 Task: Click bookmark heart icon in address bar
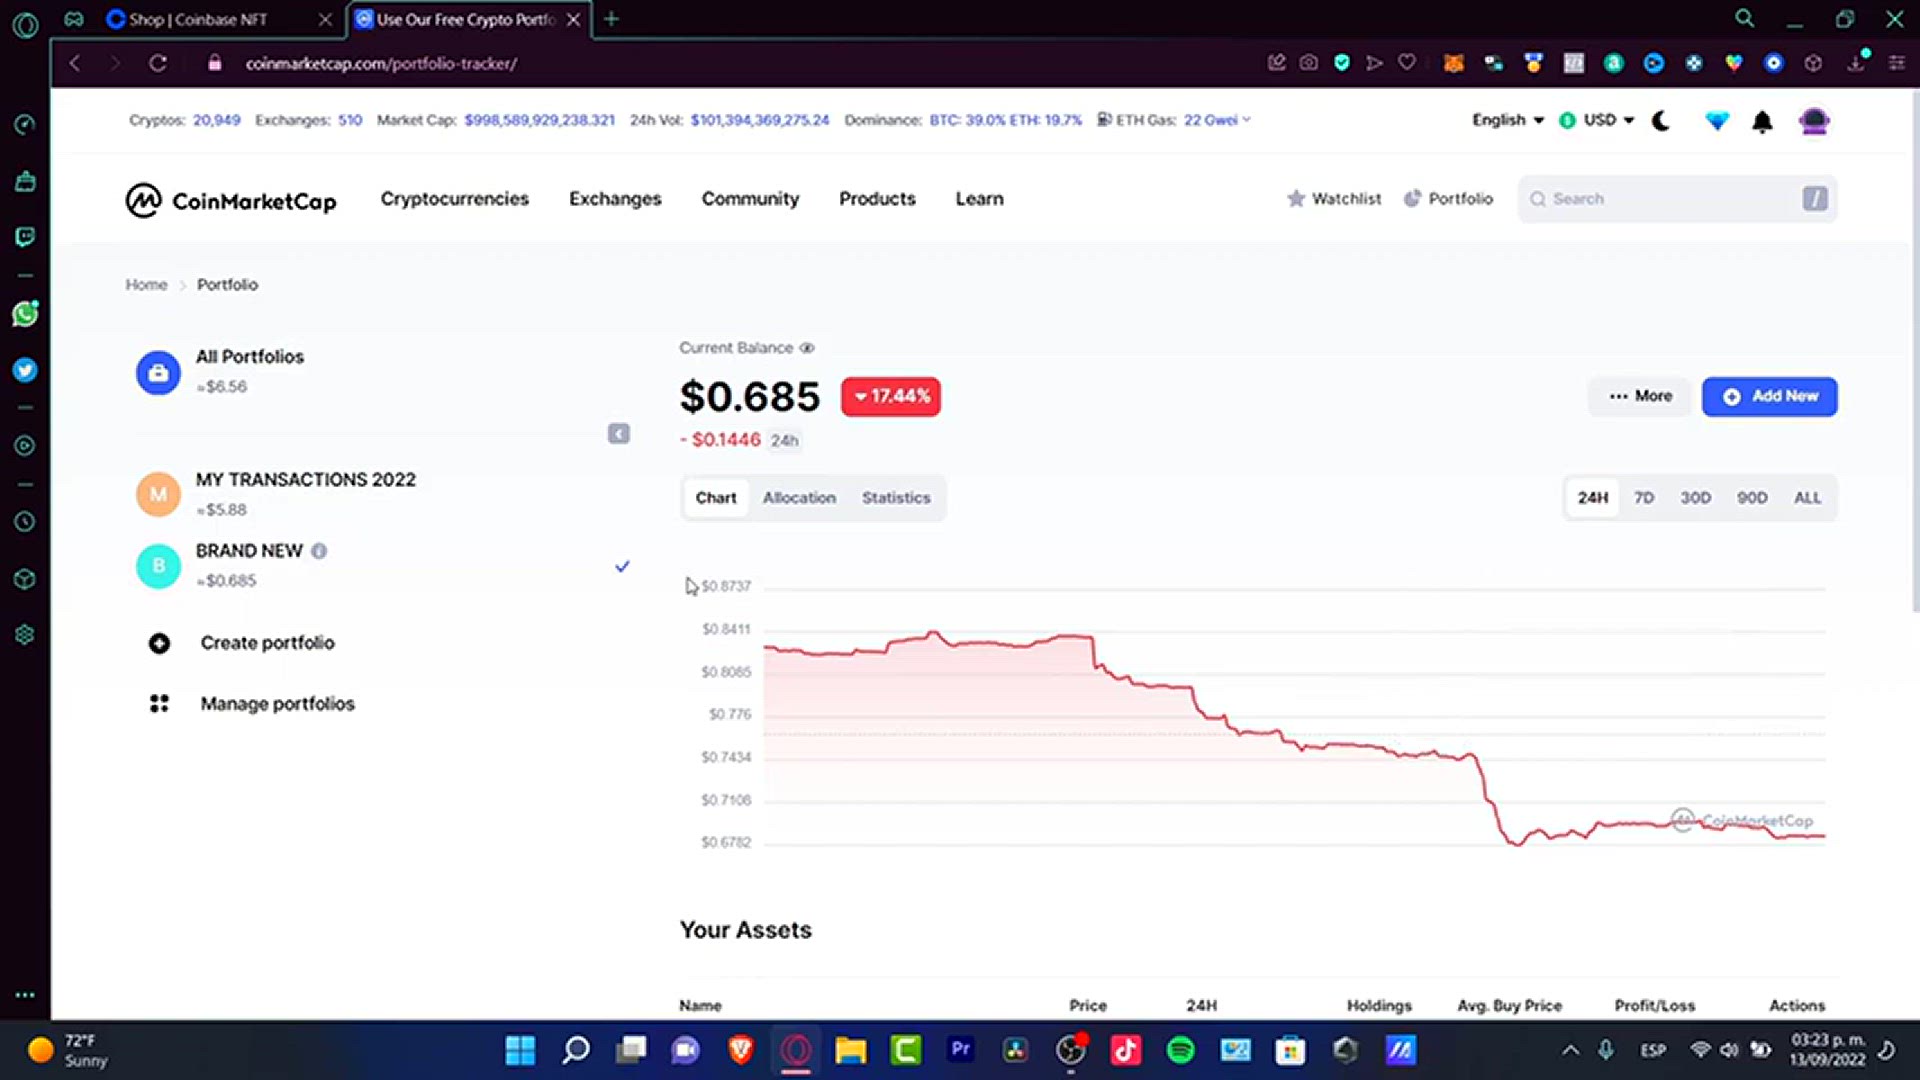(x=1407, y=63)
